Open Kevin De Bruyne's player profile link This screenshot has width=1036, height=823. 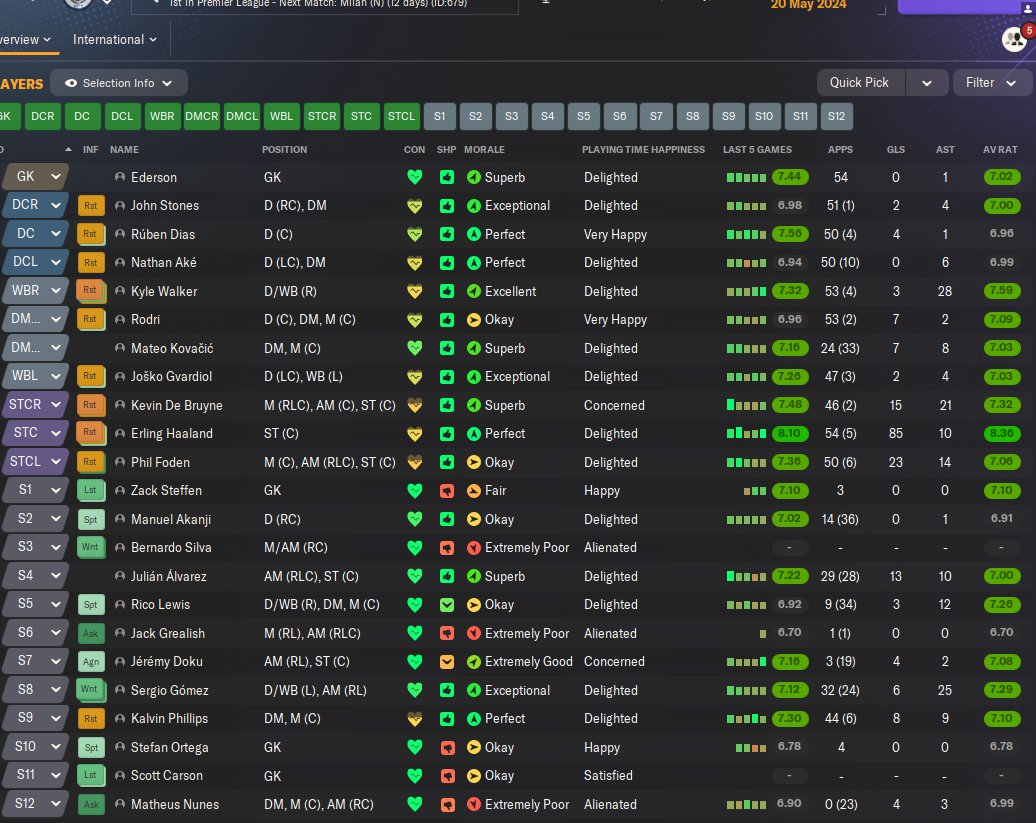pyautogui.click(x=176, y=406)
